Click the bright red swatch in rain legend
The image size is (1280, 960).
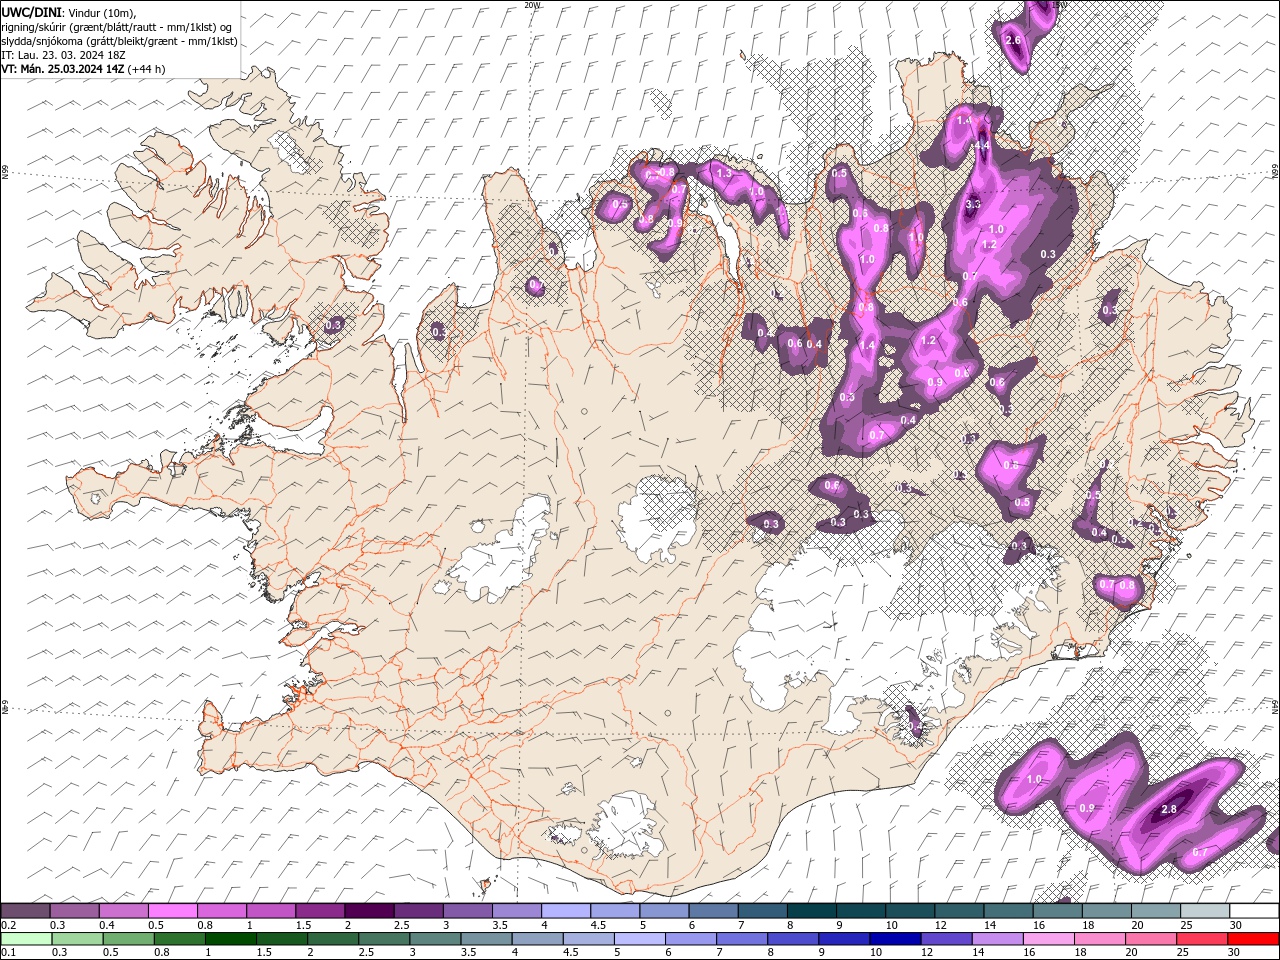tap(1253, 939)
